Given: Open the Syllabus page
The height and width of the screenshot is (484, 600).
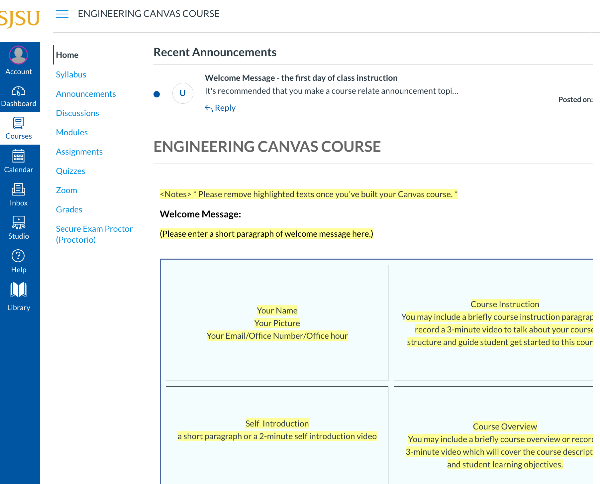Looking at the screenshot, I should click(71, 74).
